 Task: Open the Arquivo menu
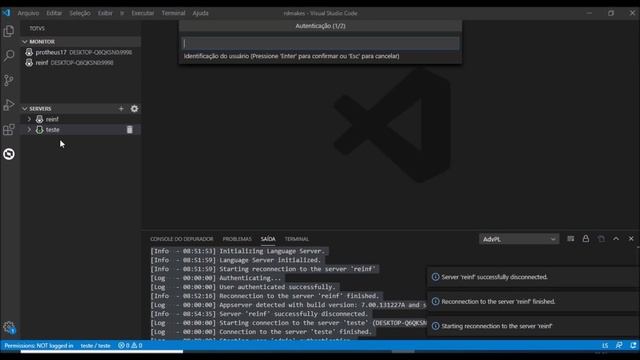[28, 13]
